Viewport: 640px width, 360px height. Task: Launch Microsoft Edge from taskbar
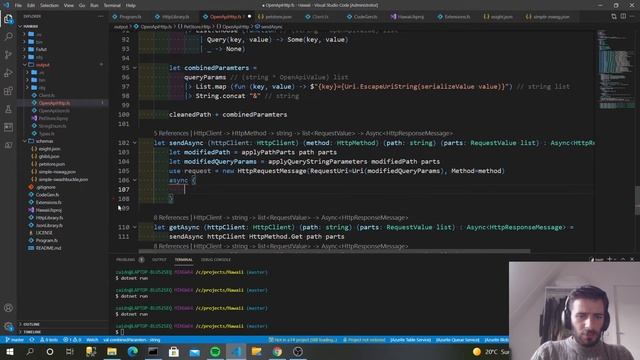pyautogui.click(x=133, y=351)
